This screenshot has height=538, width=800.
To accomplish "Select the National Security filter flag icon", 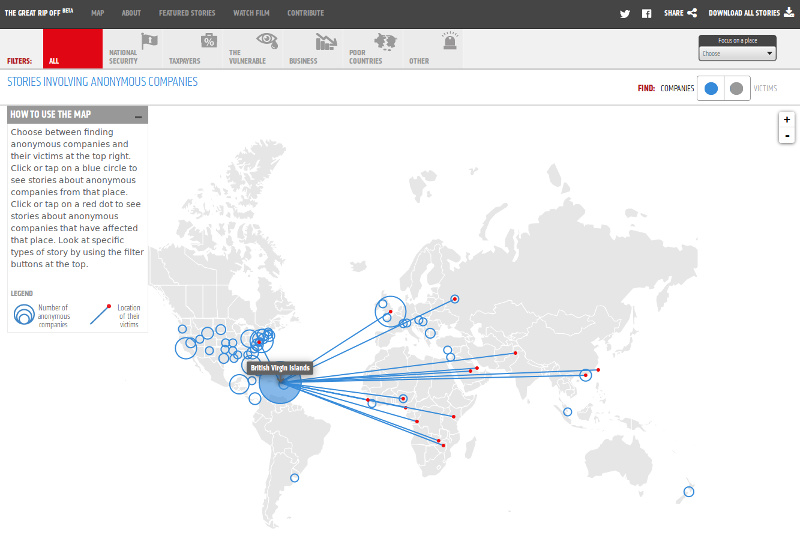I will pos(149,40).
